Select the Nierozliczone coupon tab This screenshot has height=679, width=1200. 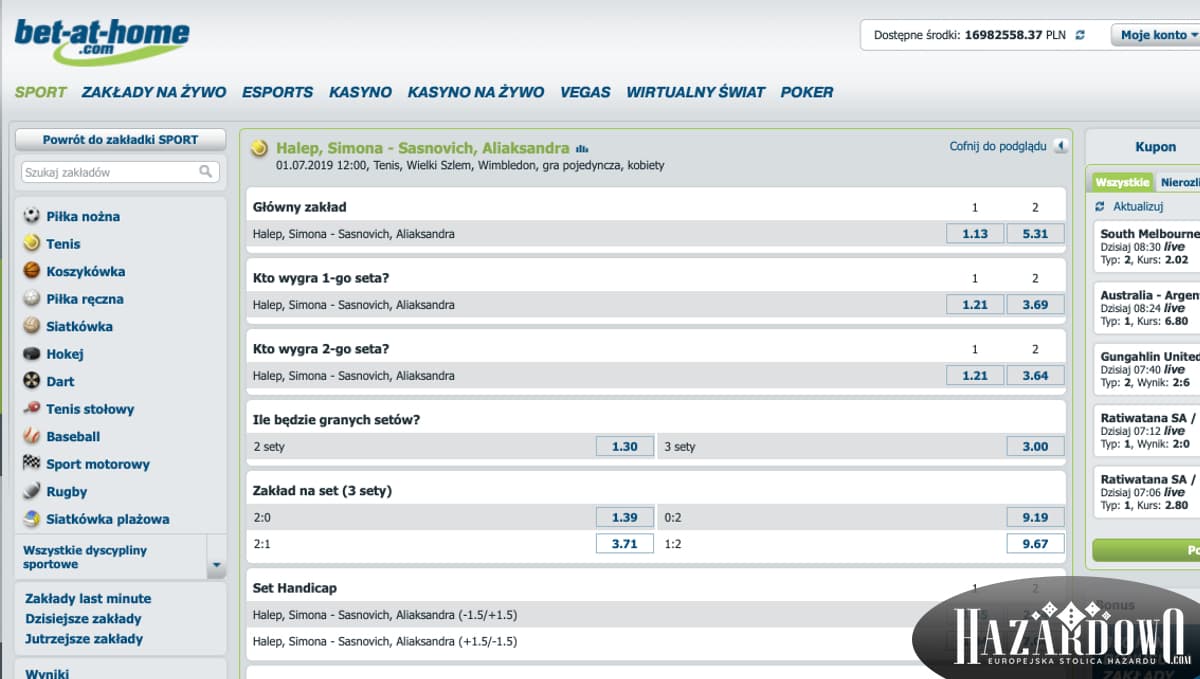pos(1179,182)
